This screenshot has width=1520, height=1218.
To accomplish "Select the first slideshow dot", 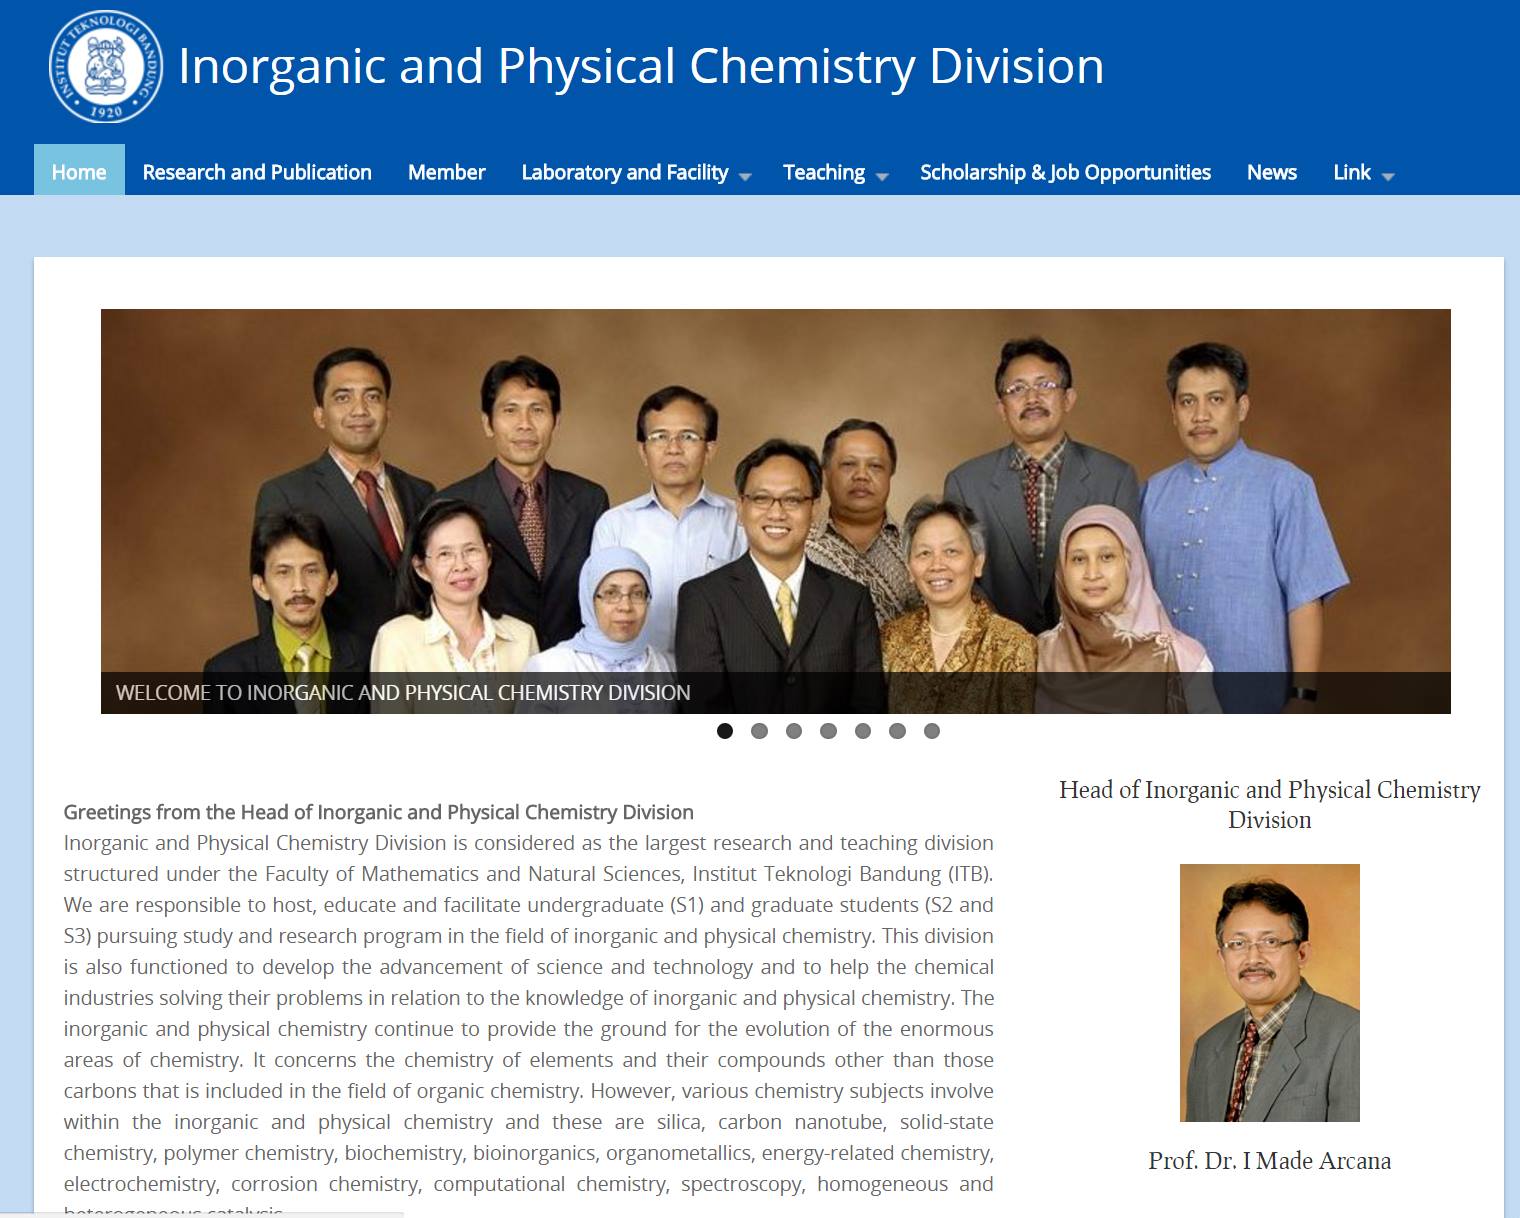I will click(x=725, y=731).
